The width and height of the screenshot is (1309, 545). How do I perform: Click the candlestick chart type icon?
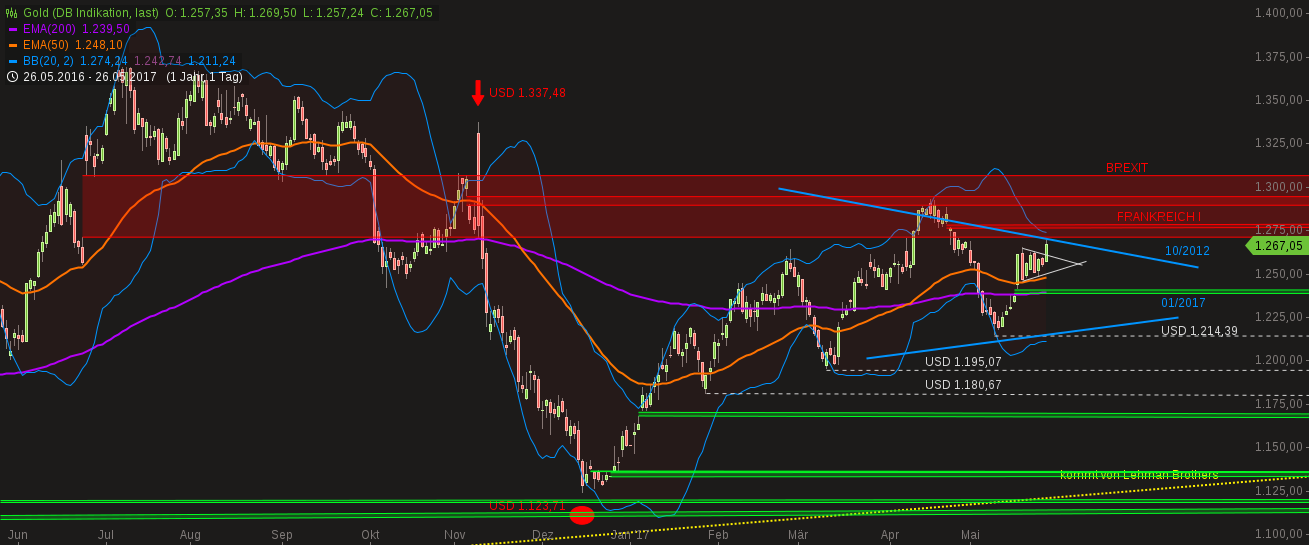coord(13,13)
